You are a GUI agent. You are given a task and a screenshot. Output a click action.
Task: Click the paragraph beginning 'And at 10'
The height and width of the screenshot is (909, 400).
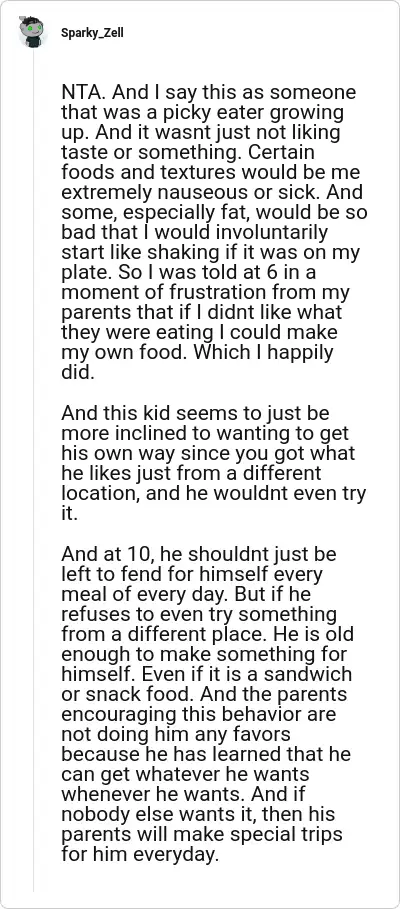pos(208,705)
